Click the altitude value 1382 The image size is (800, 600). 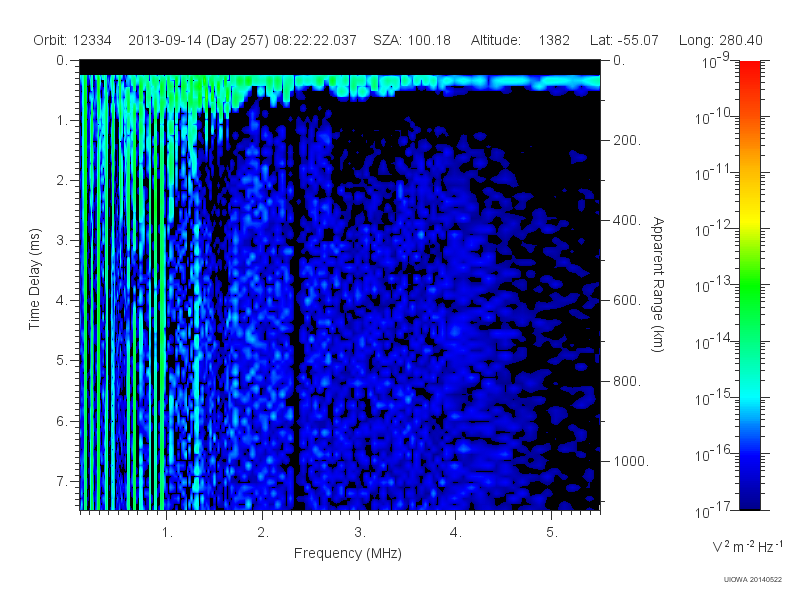(x=554, y=40)
